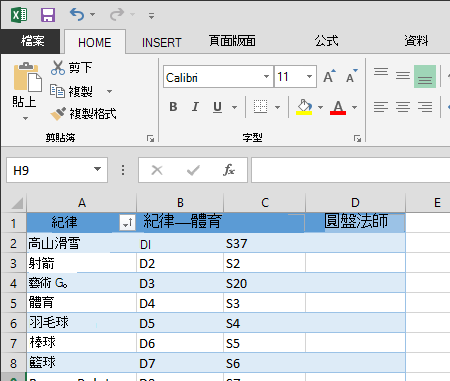Switch to the HOME ribbon tab
The height and width of the screenshot is (381, 450).
click(x=95, y=42)
